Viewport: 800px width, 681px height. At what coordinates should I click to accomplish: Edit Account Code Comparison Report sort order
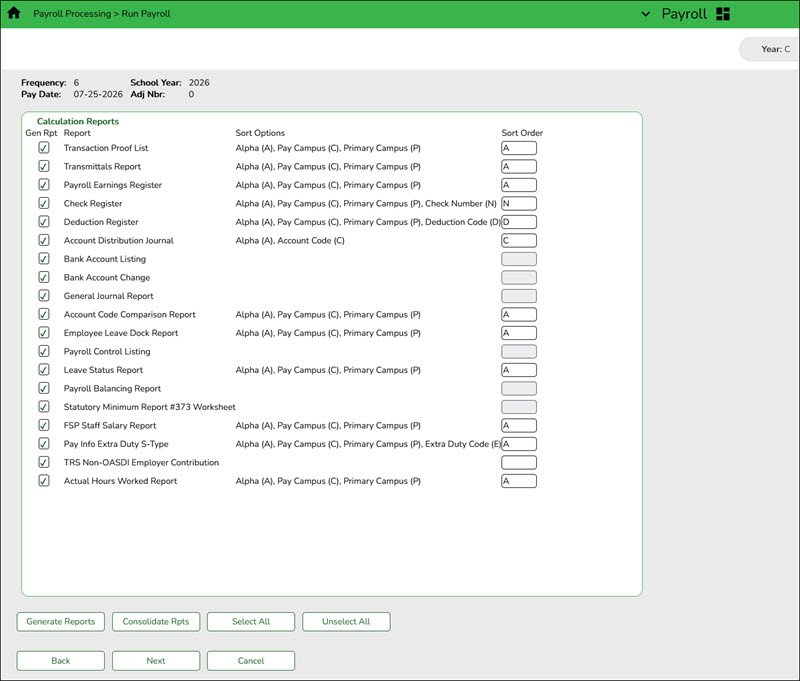519,314
